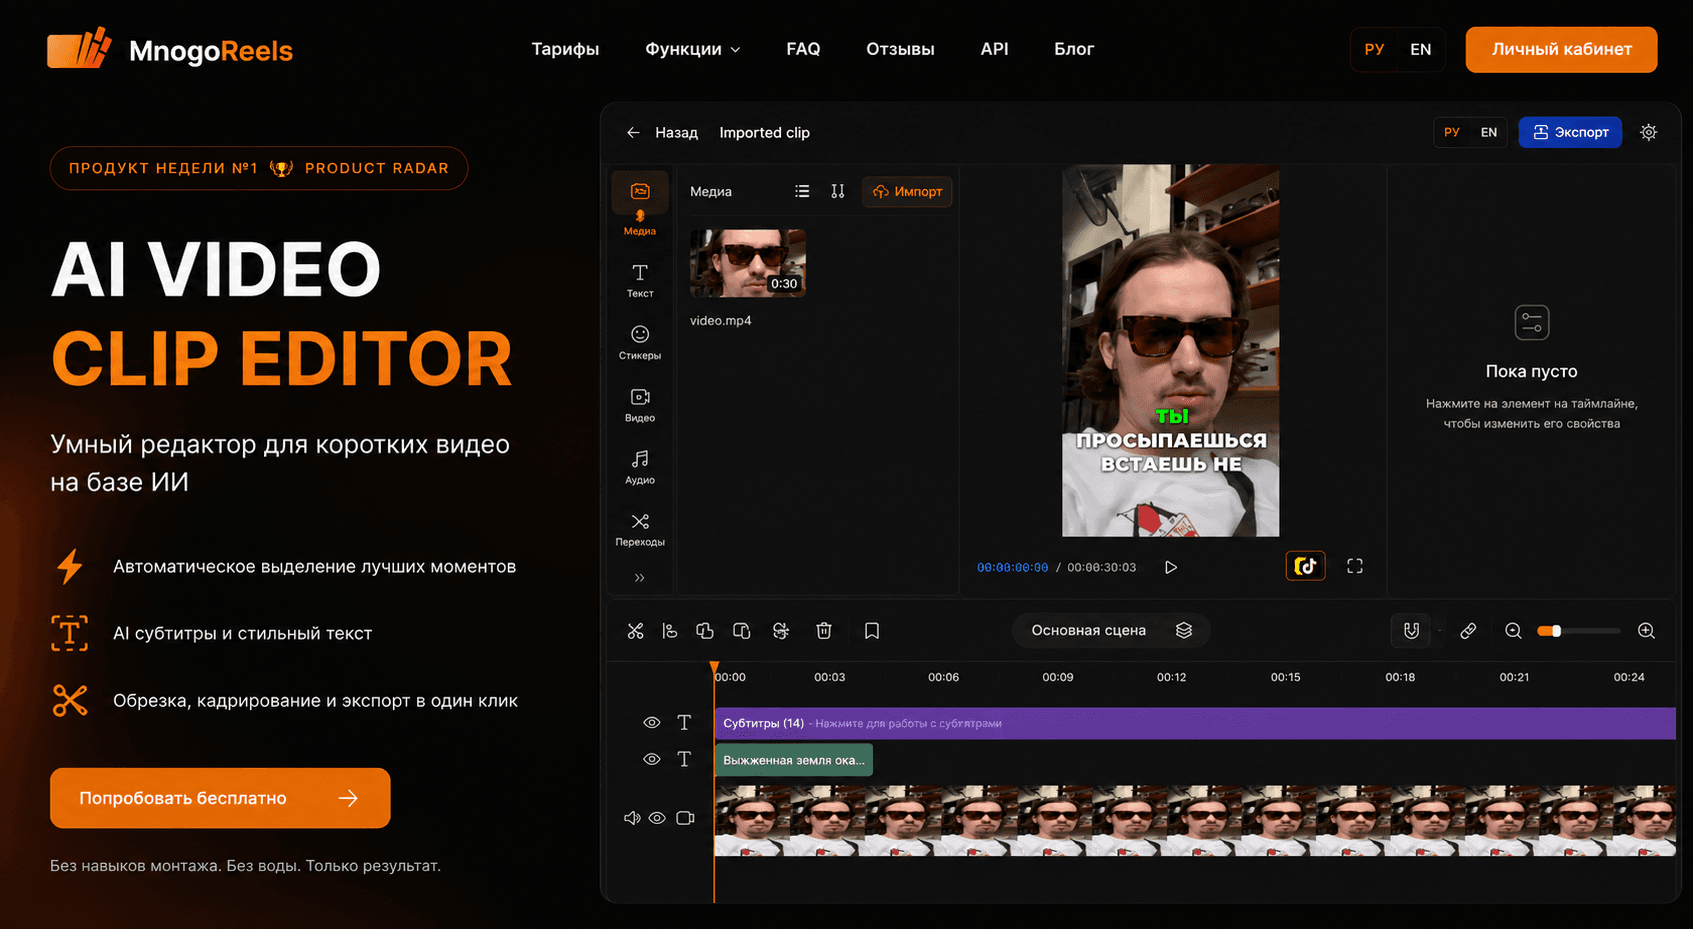Click the align-left trim tool icon

click(x=670, y=631)
